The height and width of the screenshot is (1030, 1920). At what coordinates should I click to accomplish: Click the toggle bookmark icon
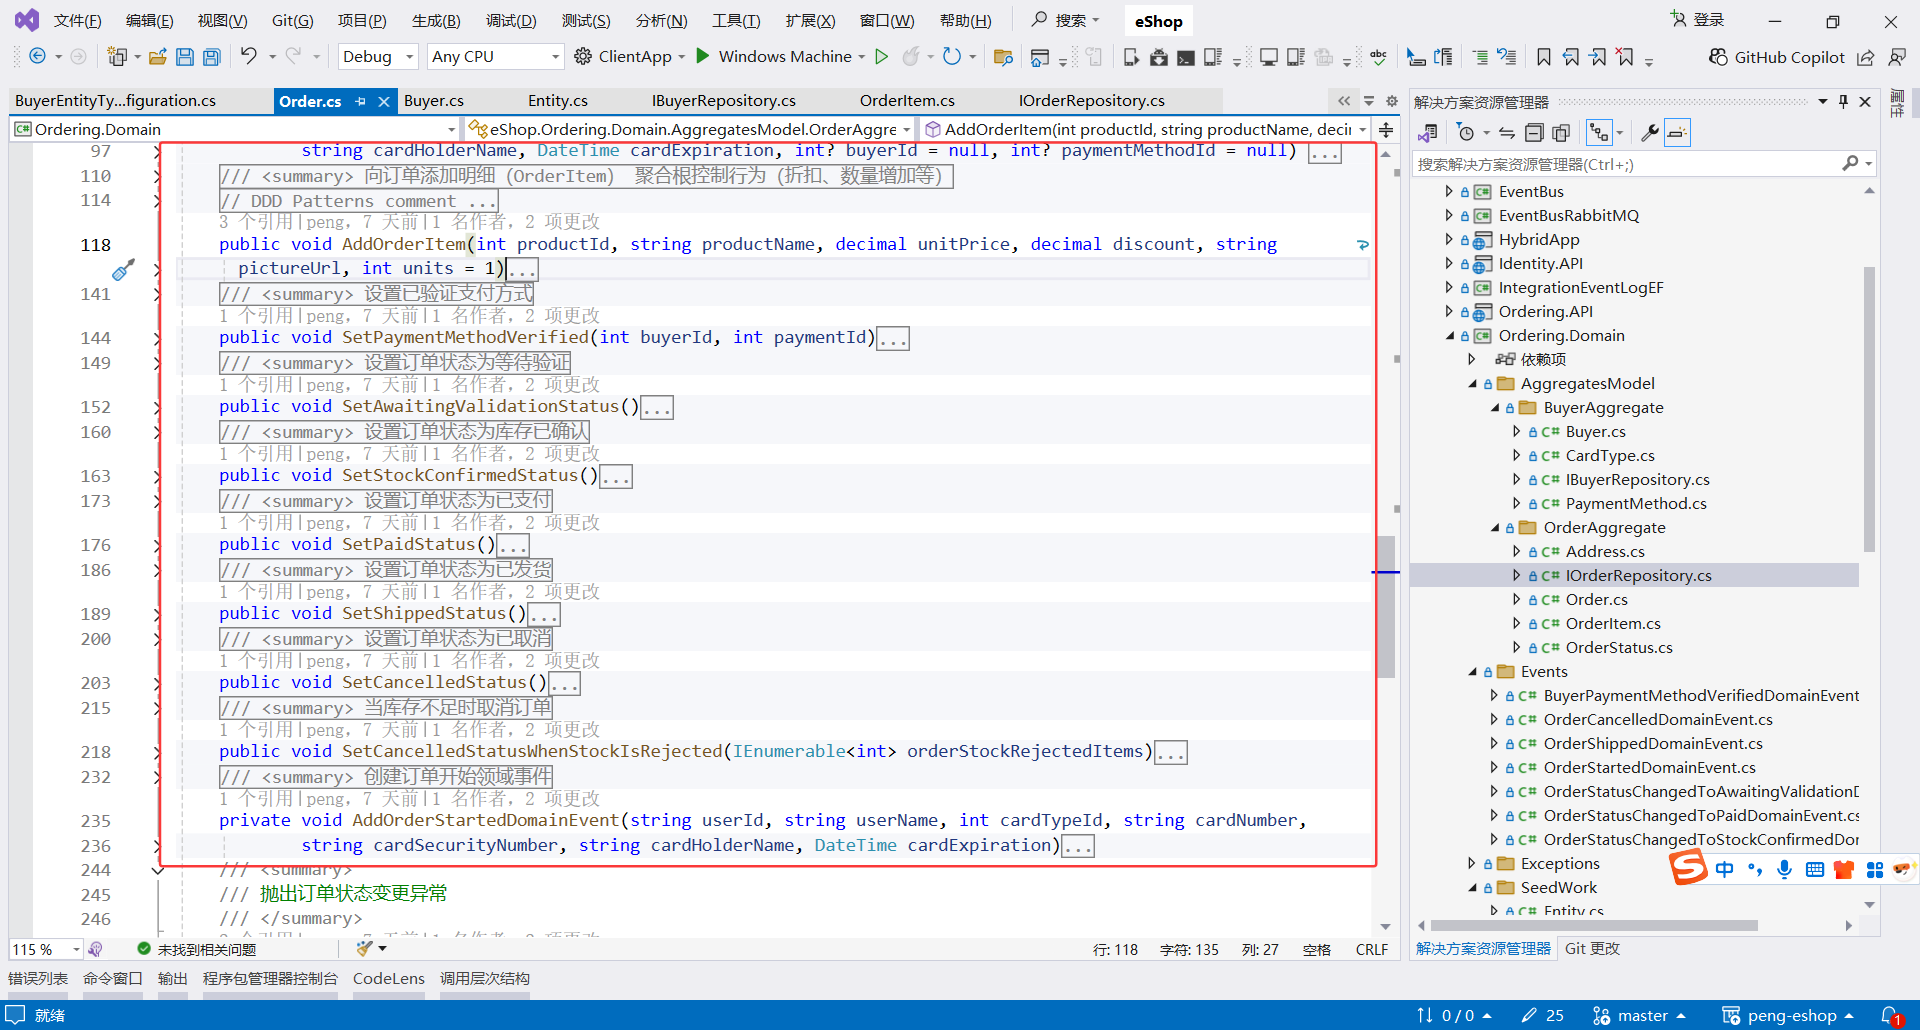point(1544,57)
